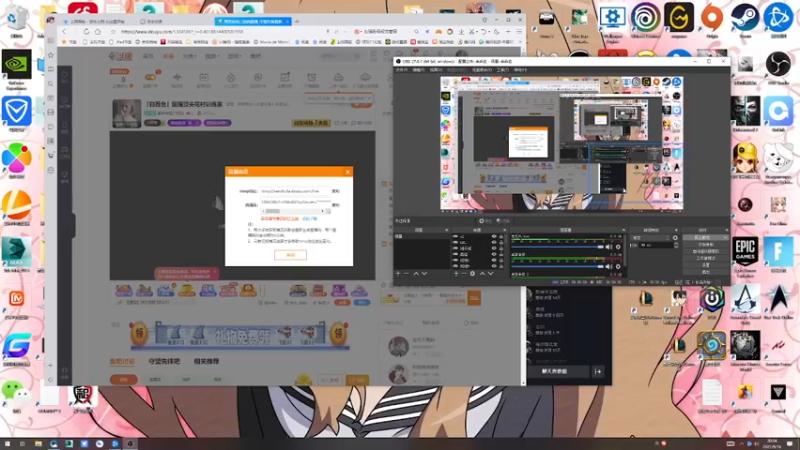Close the orange stream-key dialog
The image size is (800, 450).
tap(347, 172)
